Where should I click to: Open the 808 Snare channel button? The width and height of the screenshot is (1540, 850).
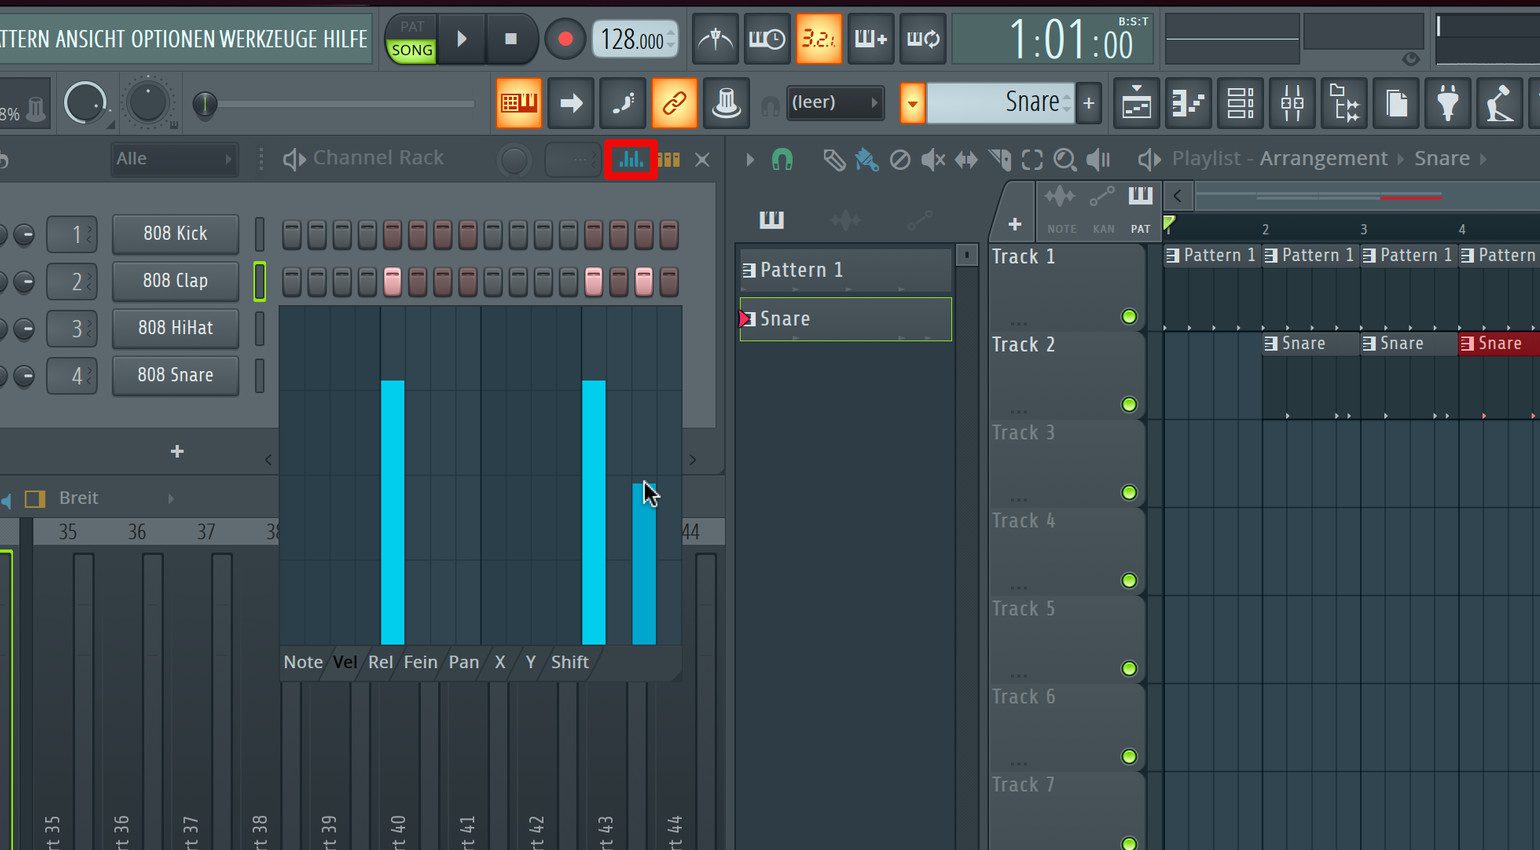pyautogui.click(x=175, y=375)
